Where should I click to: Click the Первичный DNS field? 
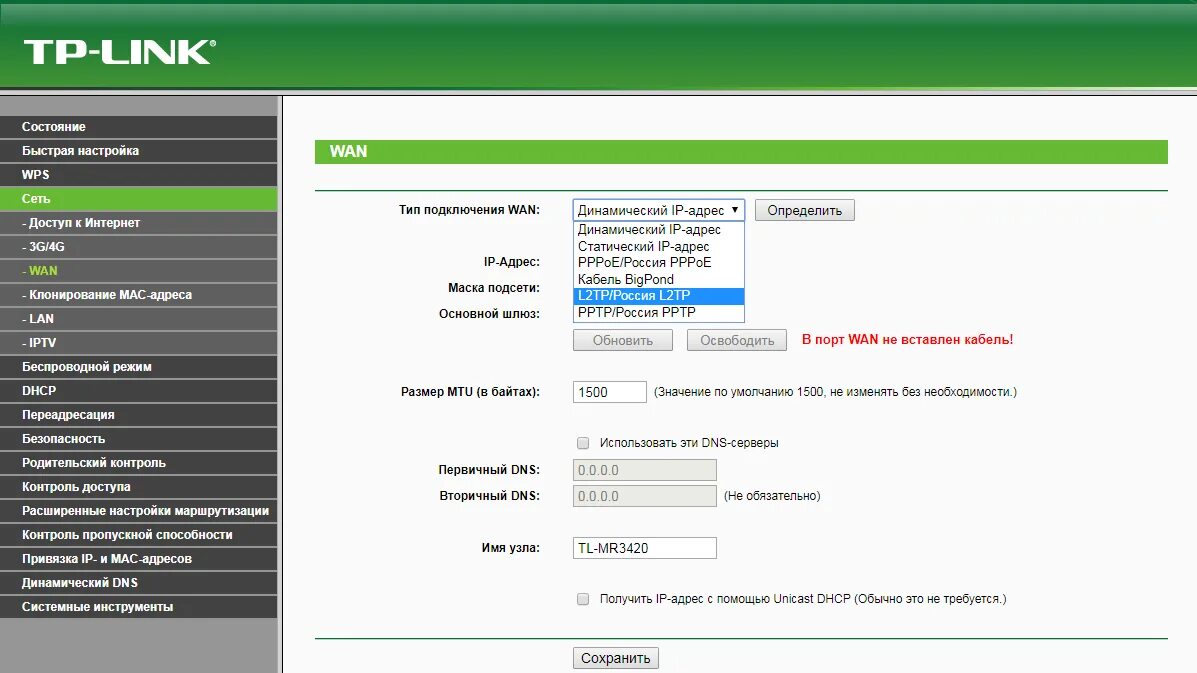(x=644, y=470)
